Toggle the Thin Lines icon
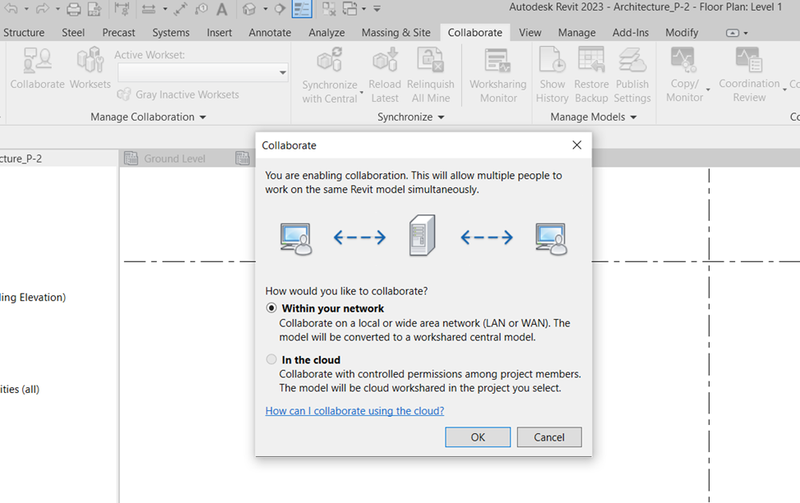The image size is (800, 503). coord(302,9)
